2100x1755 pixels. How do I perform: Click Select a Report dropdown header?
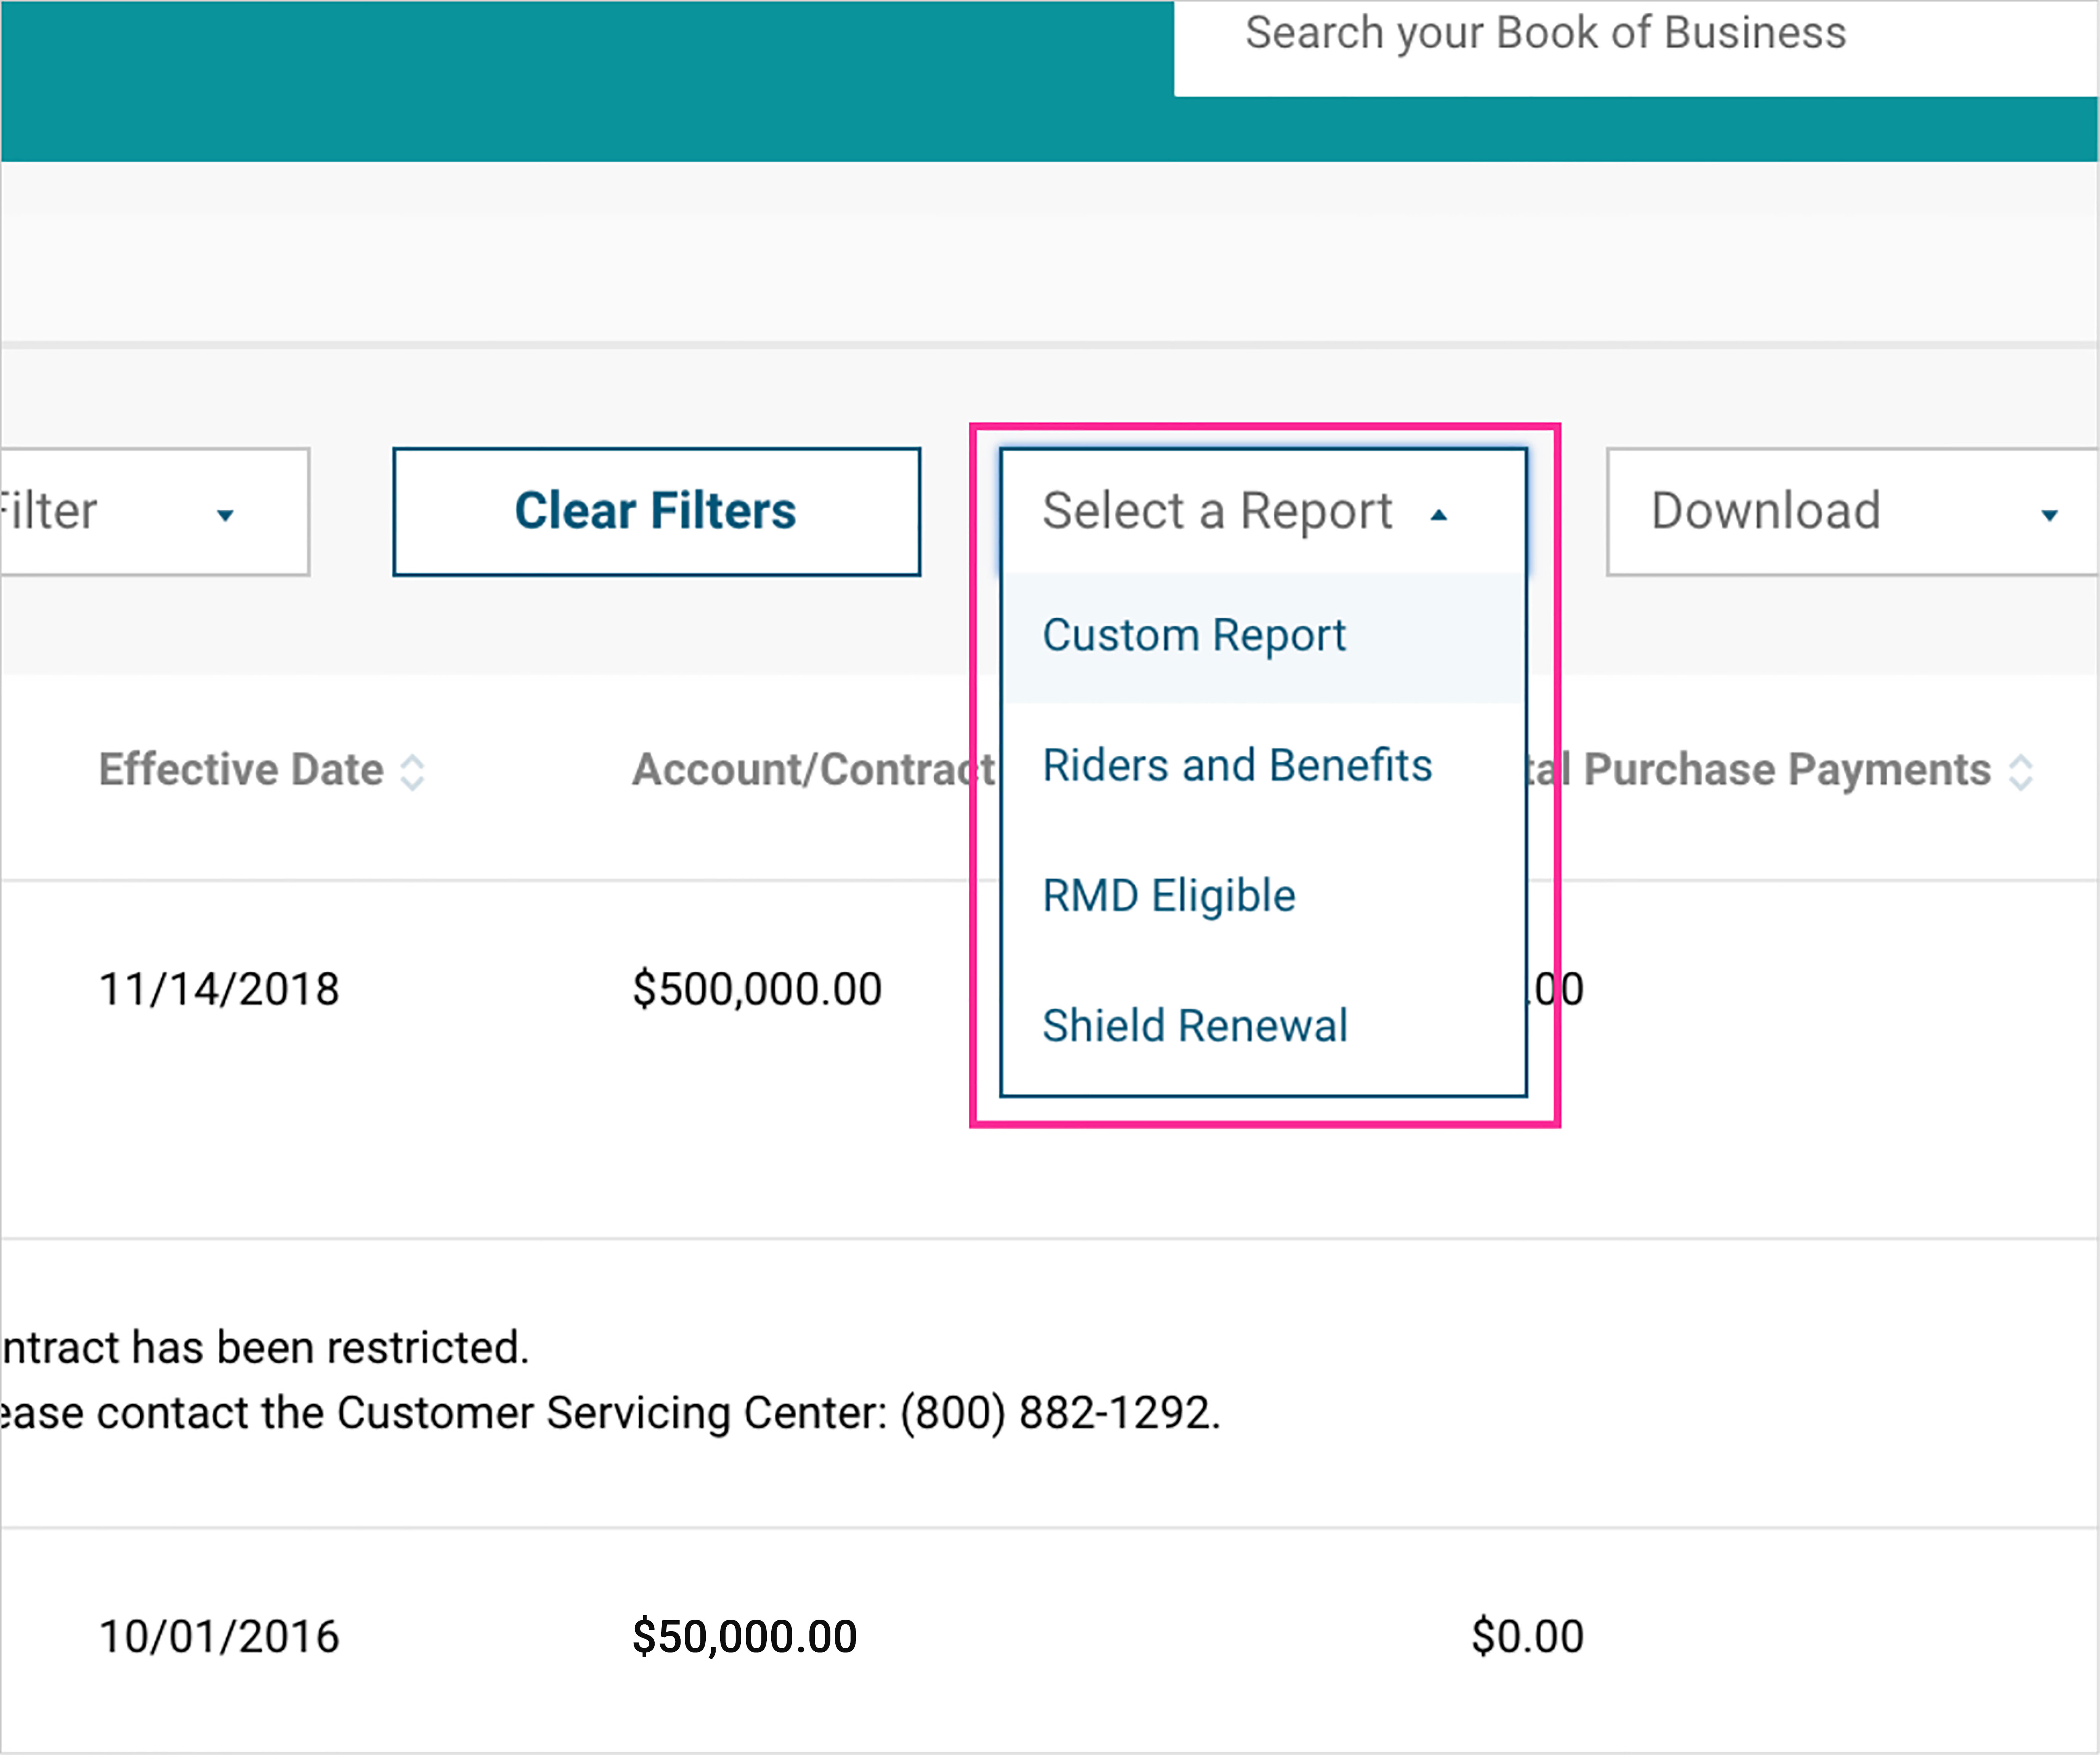pos(1217,512)
